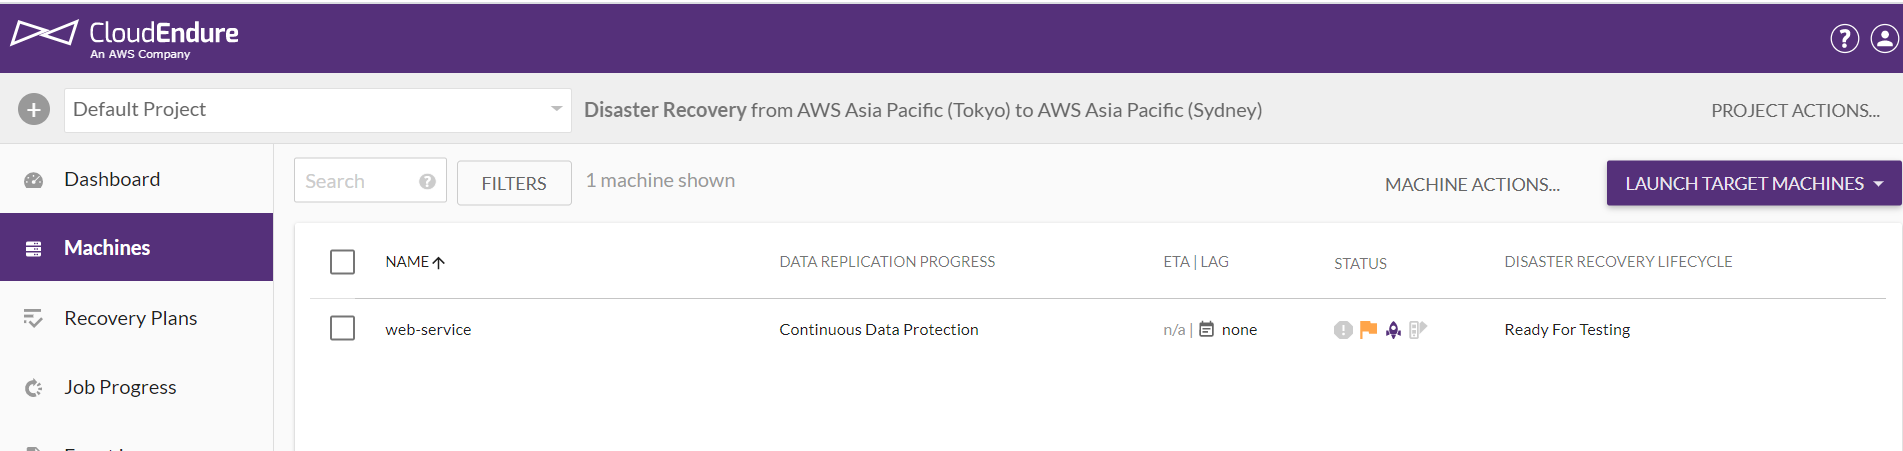Click the server export status icon

coord(1418,329)
